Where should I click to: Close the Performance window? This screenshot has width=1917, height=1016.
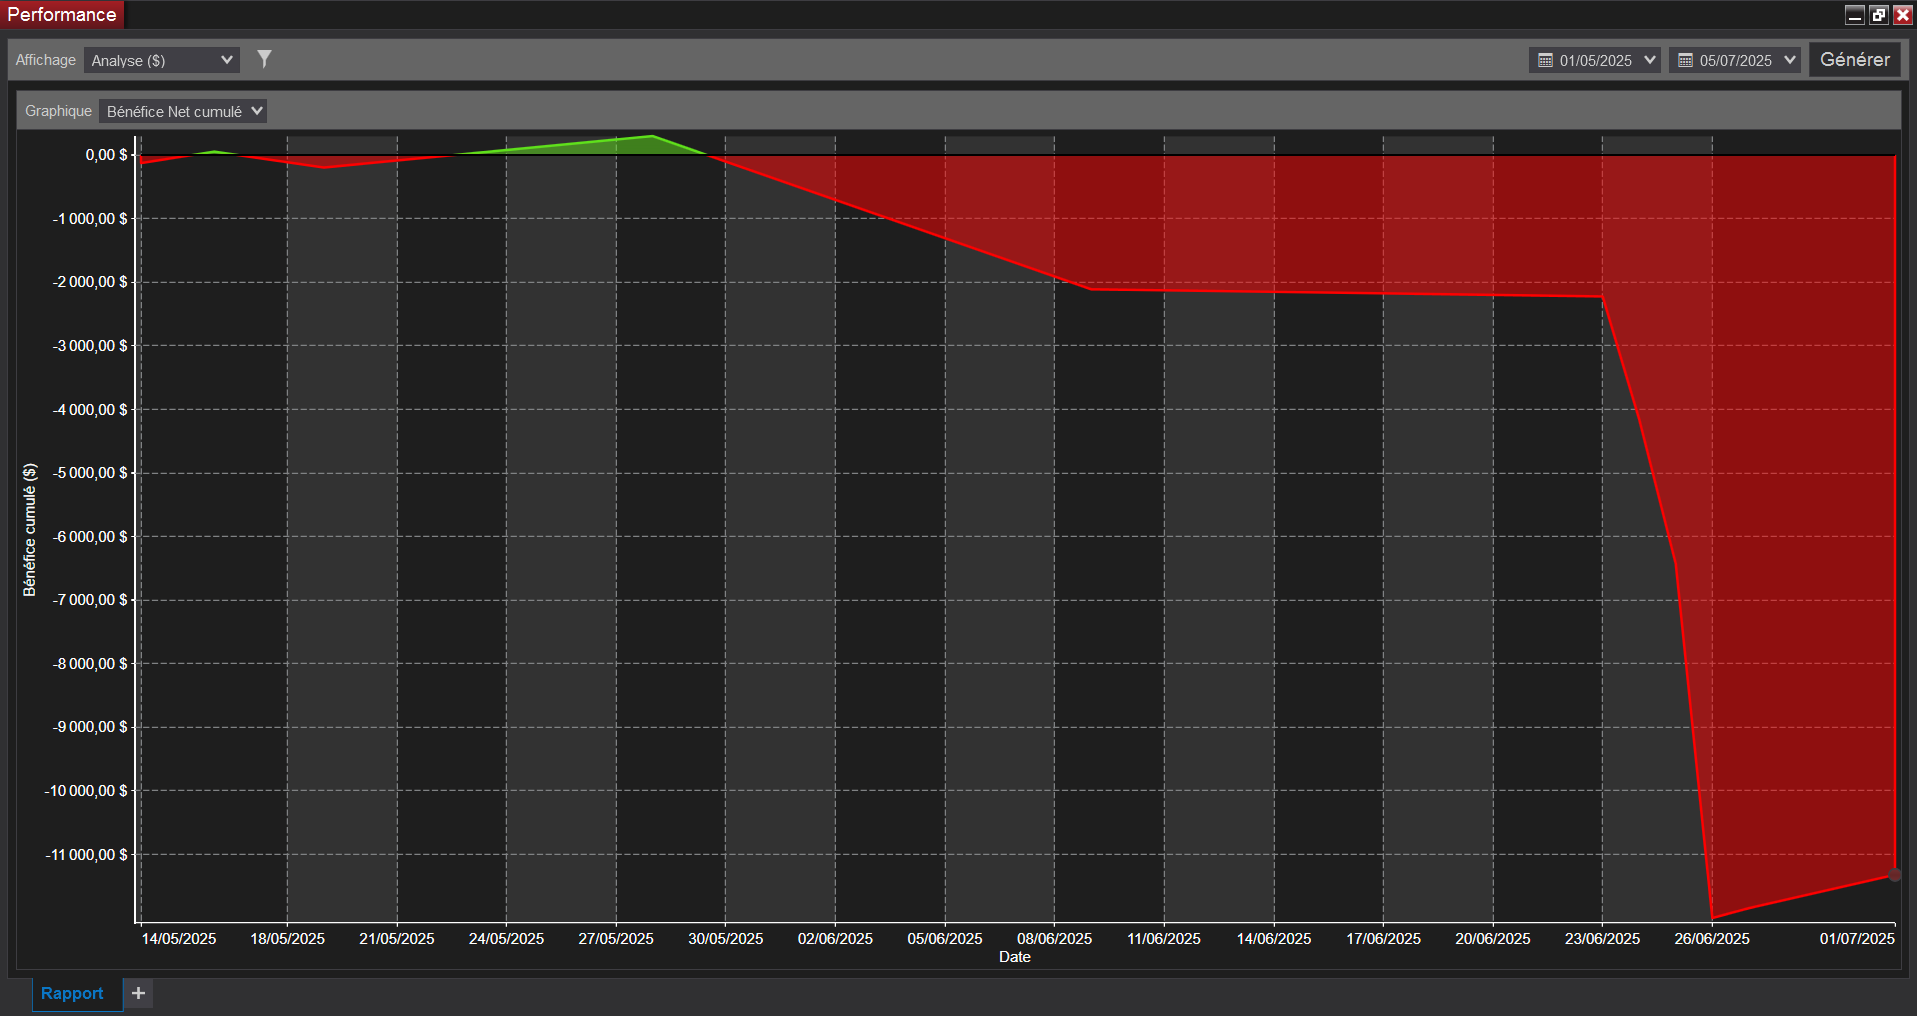[x=1903, y=15]
